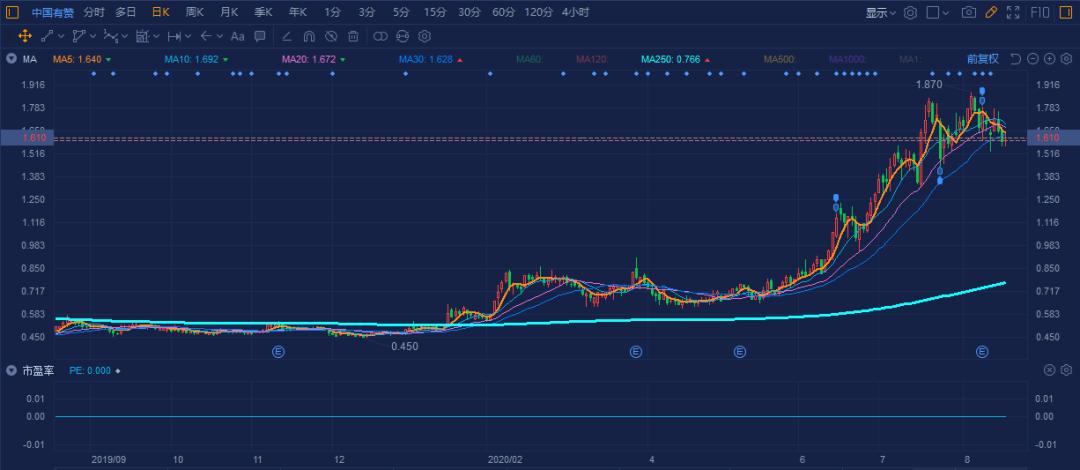The image size is (1080, 470).
Task: Switch to the 分时 chart tab
Action: [x=94, y=12]
